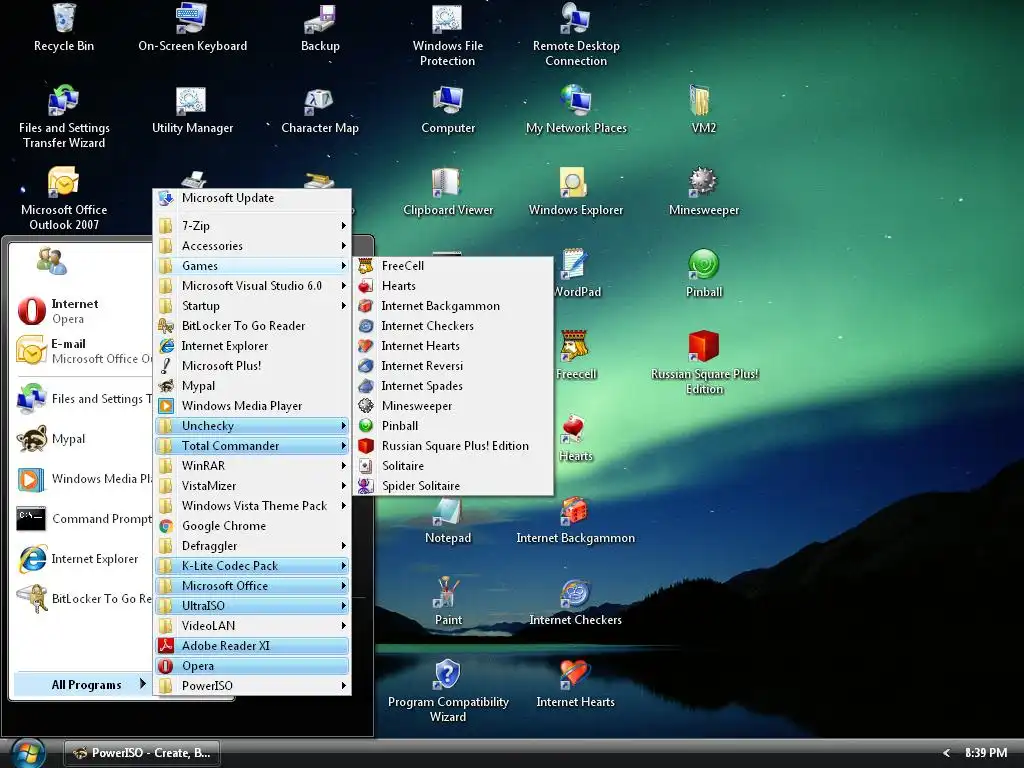Select the Computer desktop icon
The height and width of the screenshot is (768, 1024).
[447, 110]
